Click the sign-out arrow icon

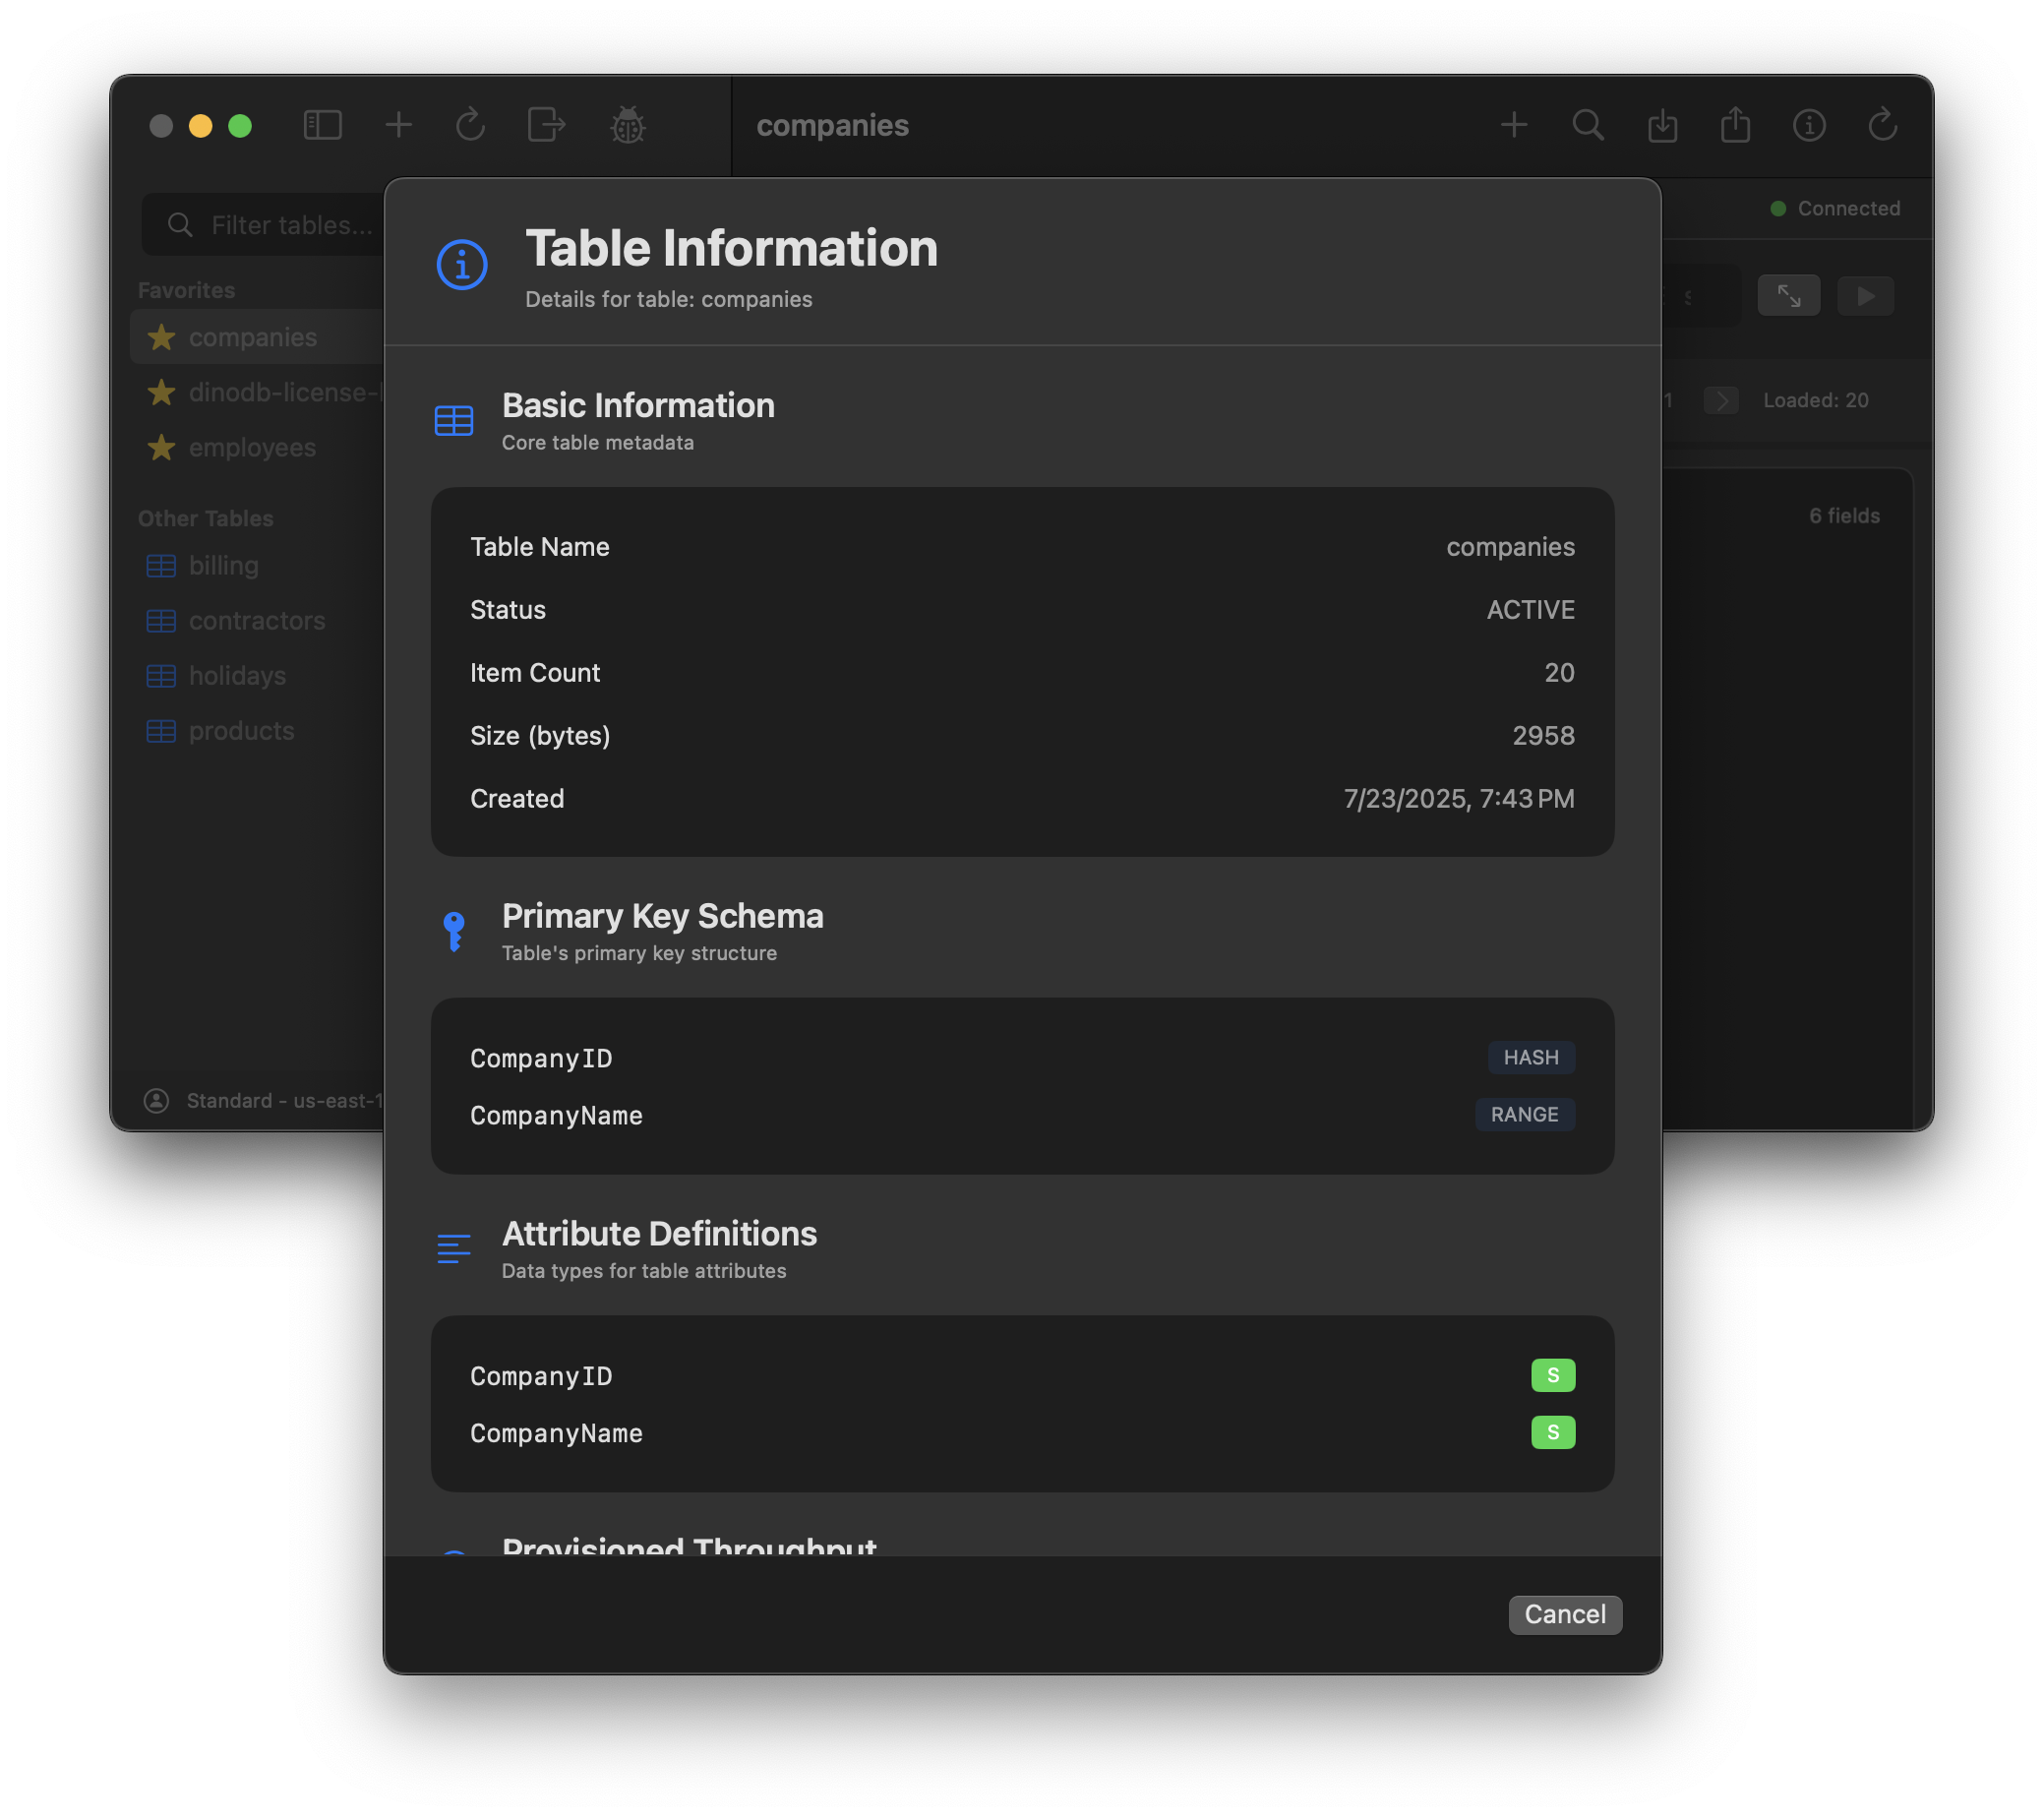(546, 125)
